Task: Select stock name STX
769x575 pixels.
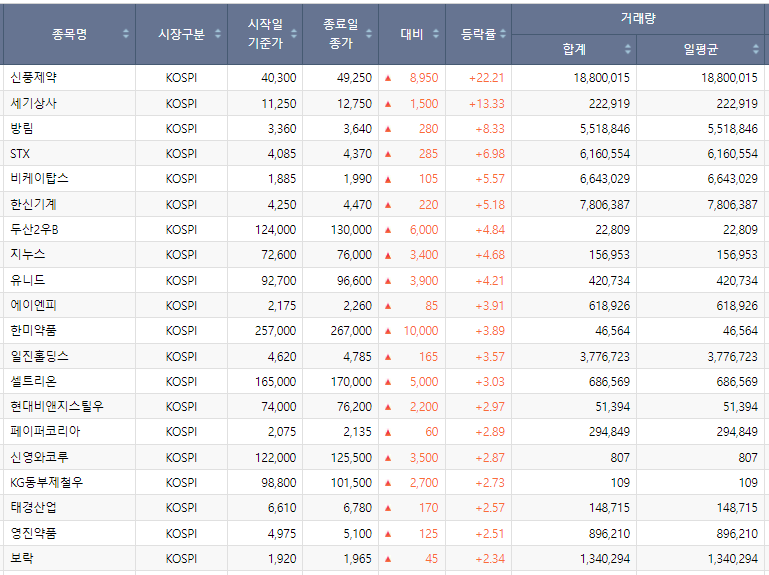Action: [20, 154]
